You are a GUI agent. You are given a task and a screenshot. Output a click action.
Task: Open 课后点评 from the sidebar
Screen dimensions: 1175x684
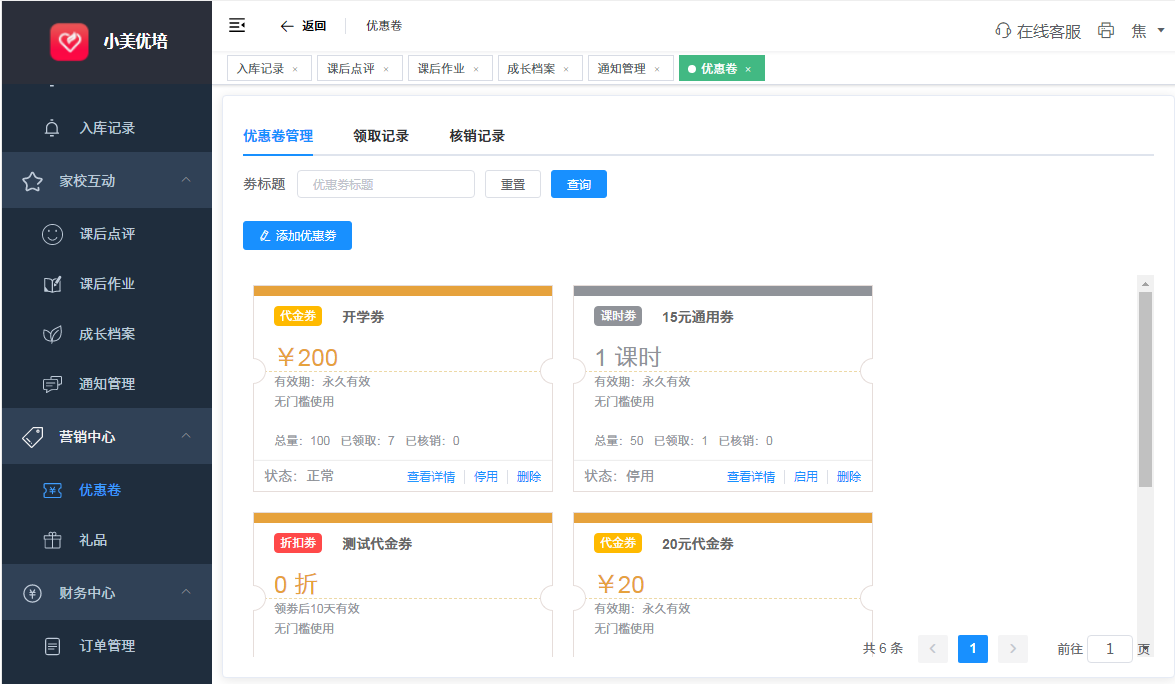(x=107, y=234)
